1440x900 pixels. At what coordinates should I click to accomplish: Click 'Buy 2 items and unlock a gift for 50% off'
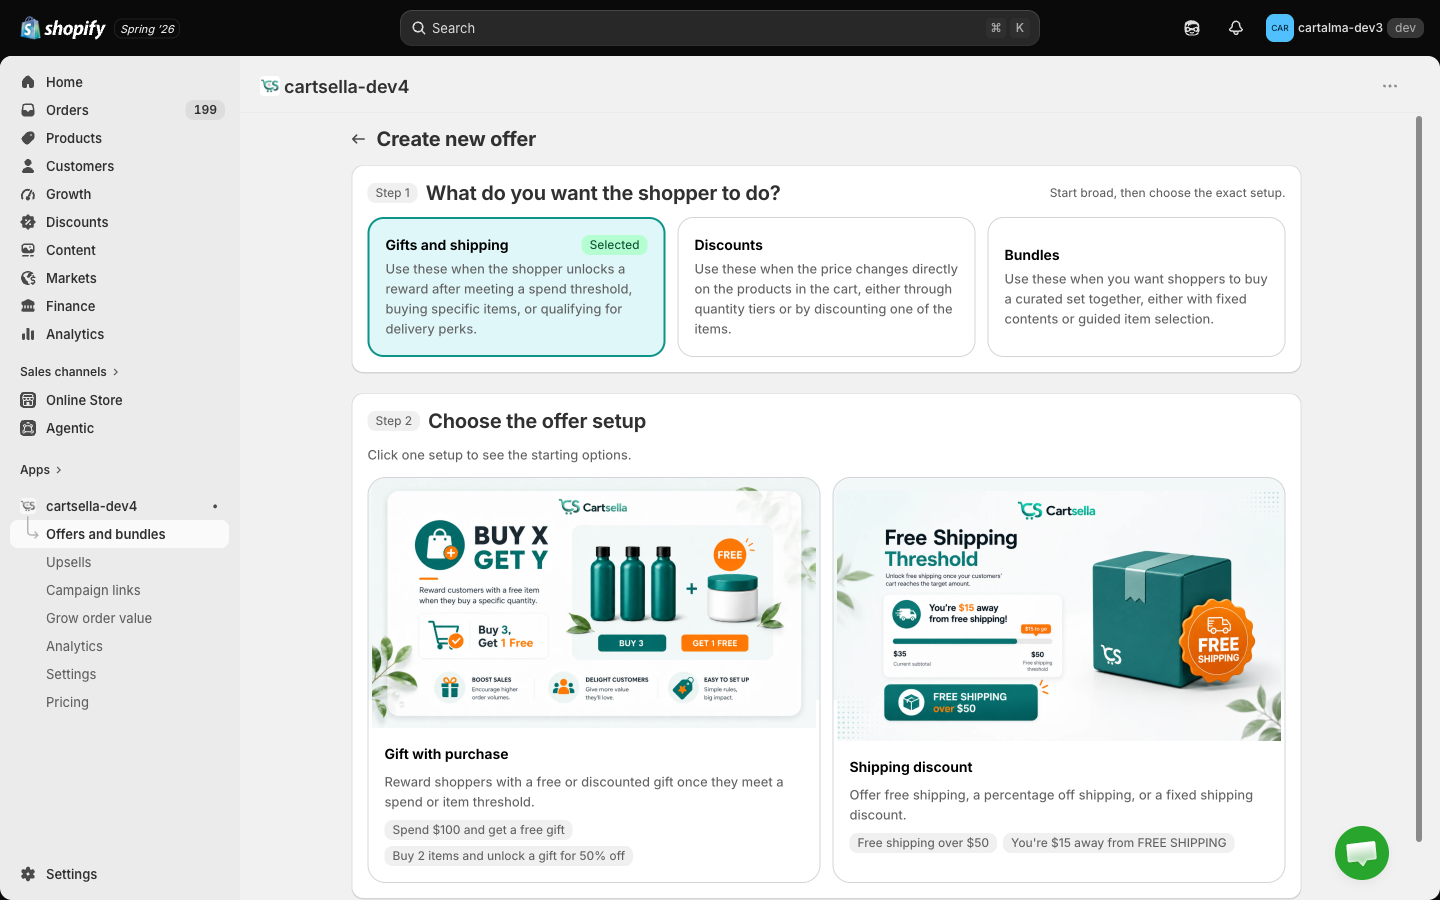pyautogui.click(x=508, y=856)
